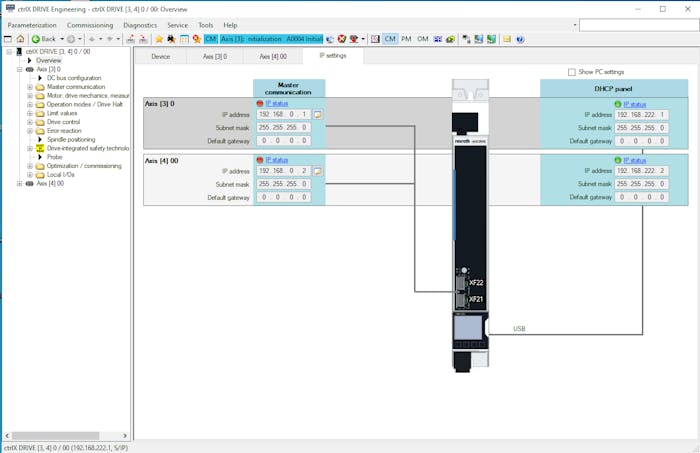
Task: Switch to OM mode in toolbar
Action: tap(422, 39)
